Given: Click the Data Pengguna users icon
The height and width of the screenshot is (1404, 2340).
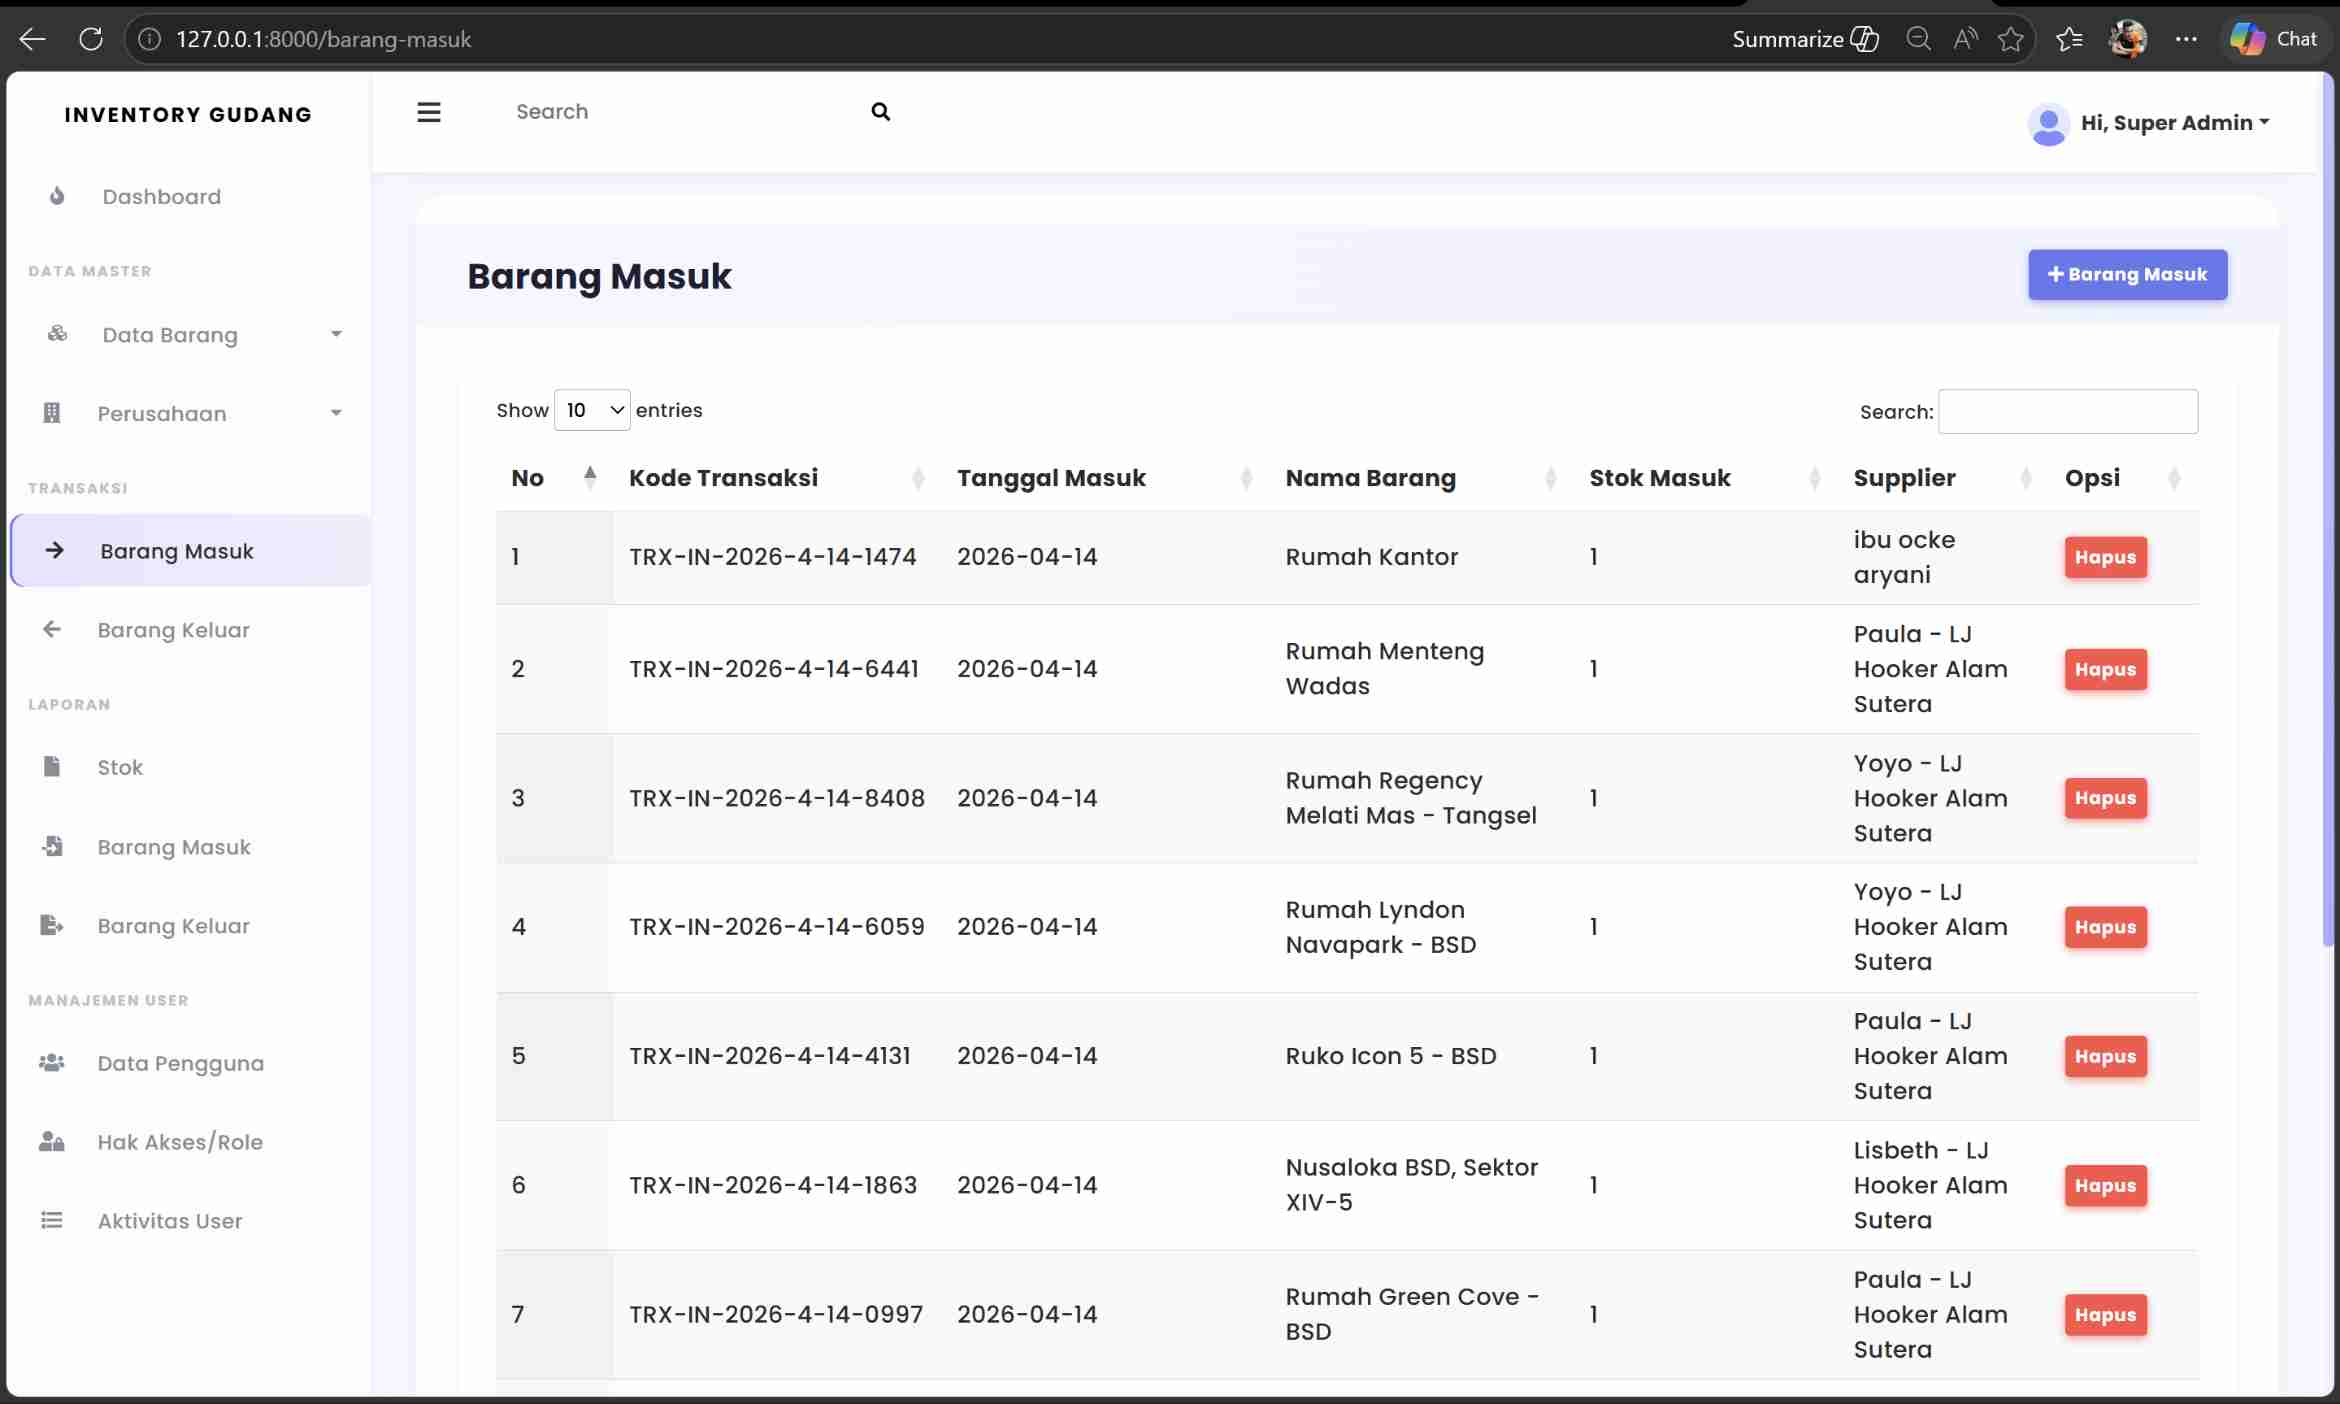Looking at the screenshot, I should coord(52,1062).
